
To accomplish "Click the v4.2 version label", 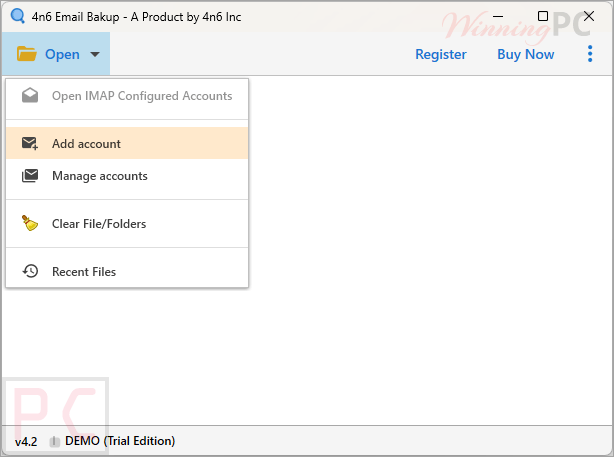I will pos(26,442).
